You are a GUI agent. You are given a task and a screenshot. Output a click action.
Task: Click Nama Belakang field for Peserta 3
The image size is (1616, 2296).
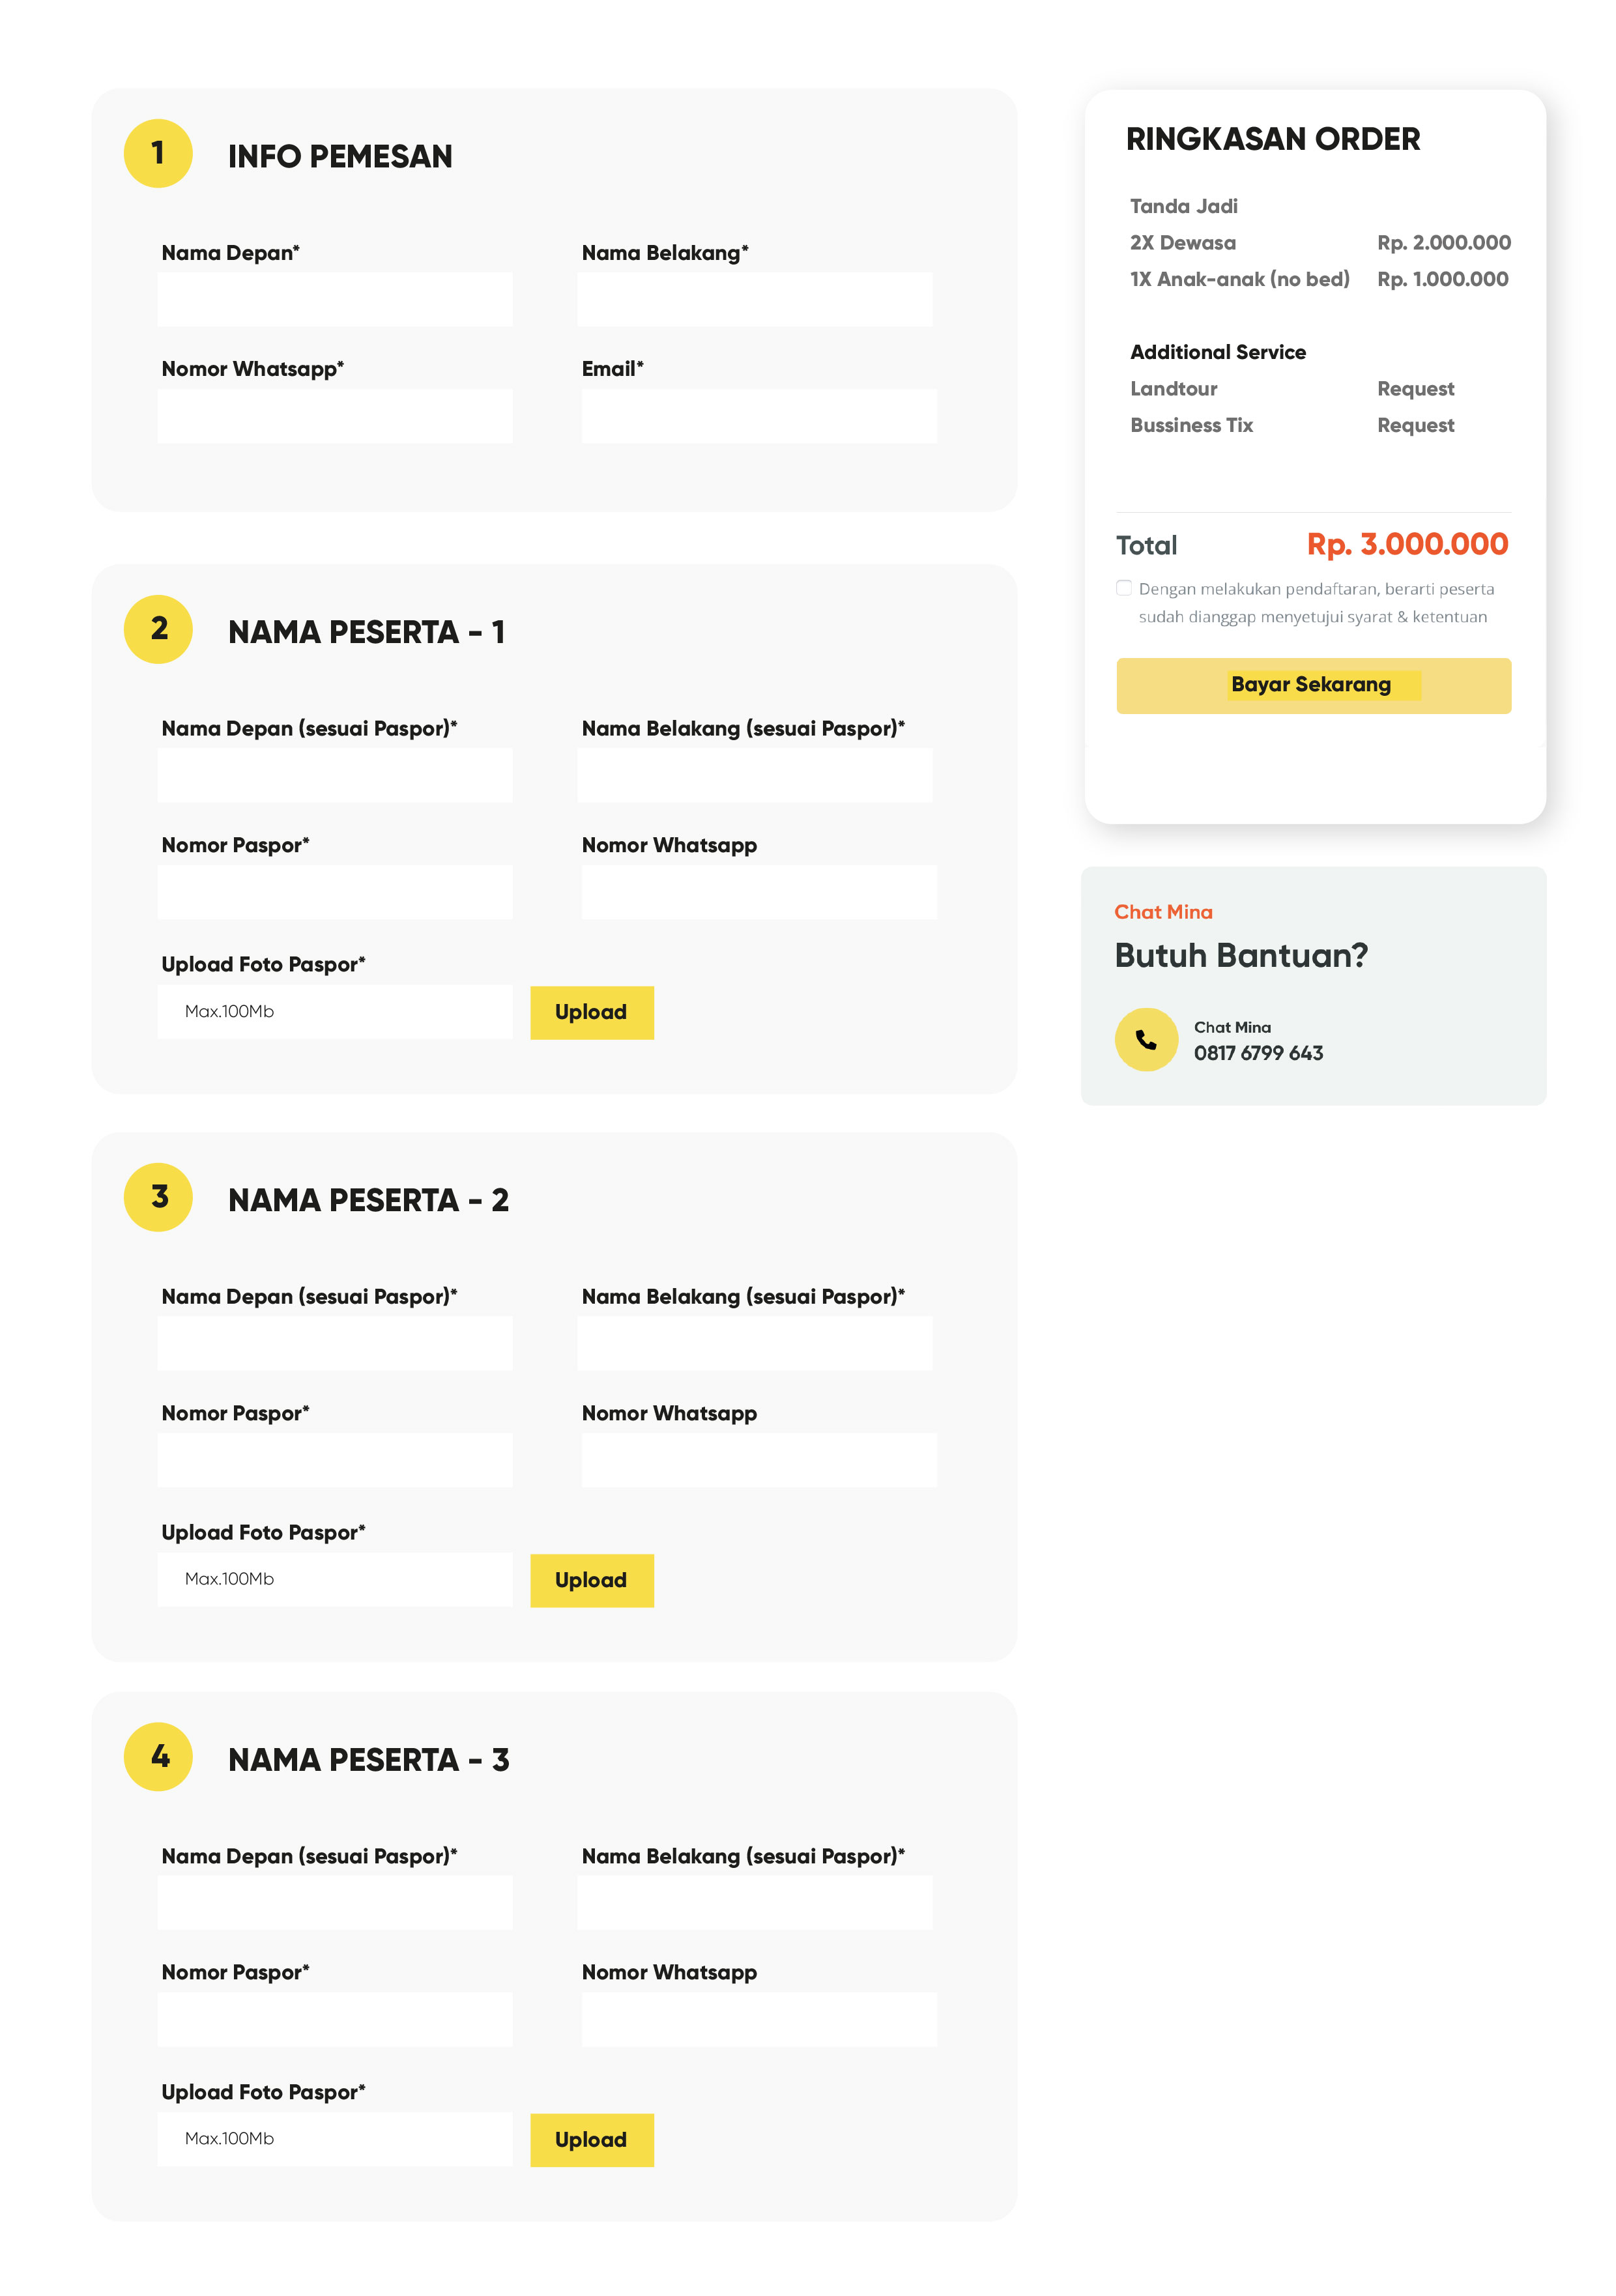755,1903
